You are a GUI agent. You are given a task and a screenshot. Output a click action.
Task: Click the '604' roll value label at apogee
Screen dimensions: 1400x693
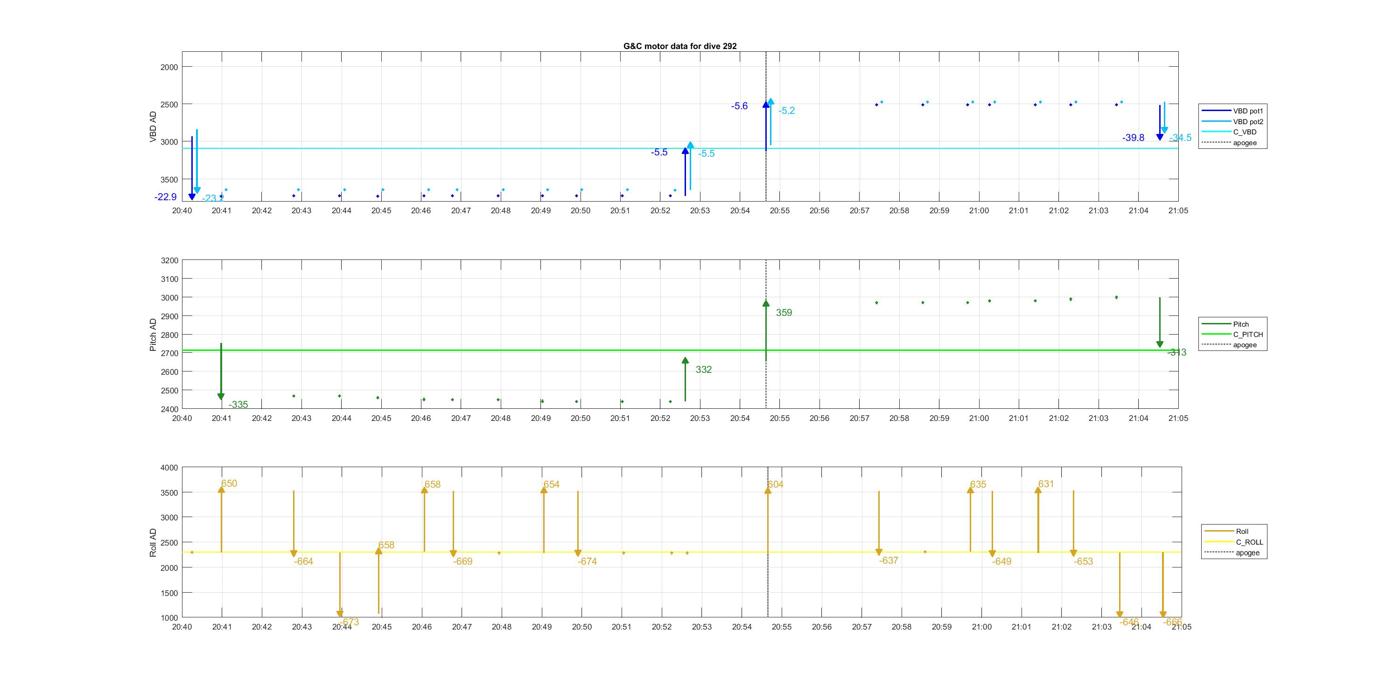pos(775,485)
